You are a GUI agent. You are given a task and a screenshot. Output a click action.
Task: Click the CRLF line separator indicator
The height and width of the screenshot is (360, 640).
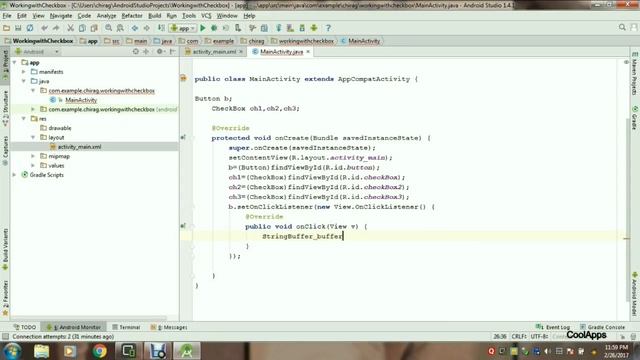[x=519, y=337]
